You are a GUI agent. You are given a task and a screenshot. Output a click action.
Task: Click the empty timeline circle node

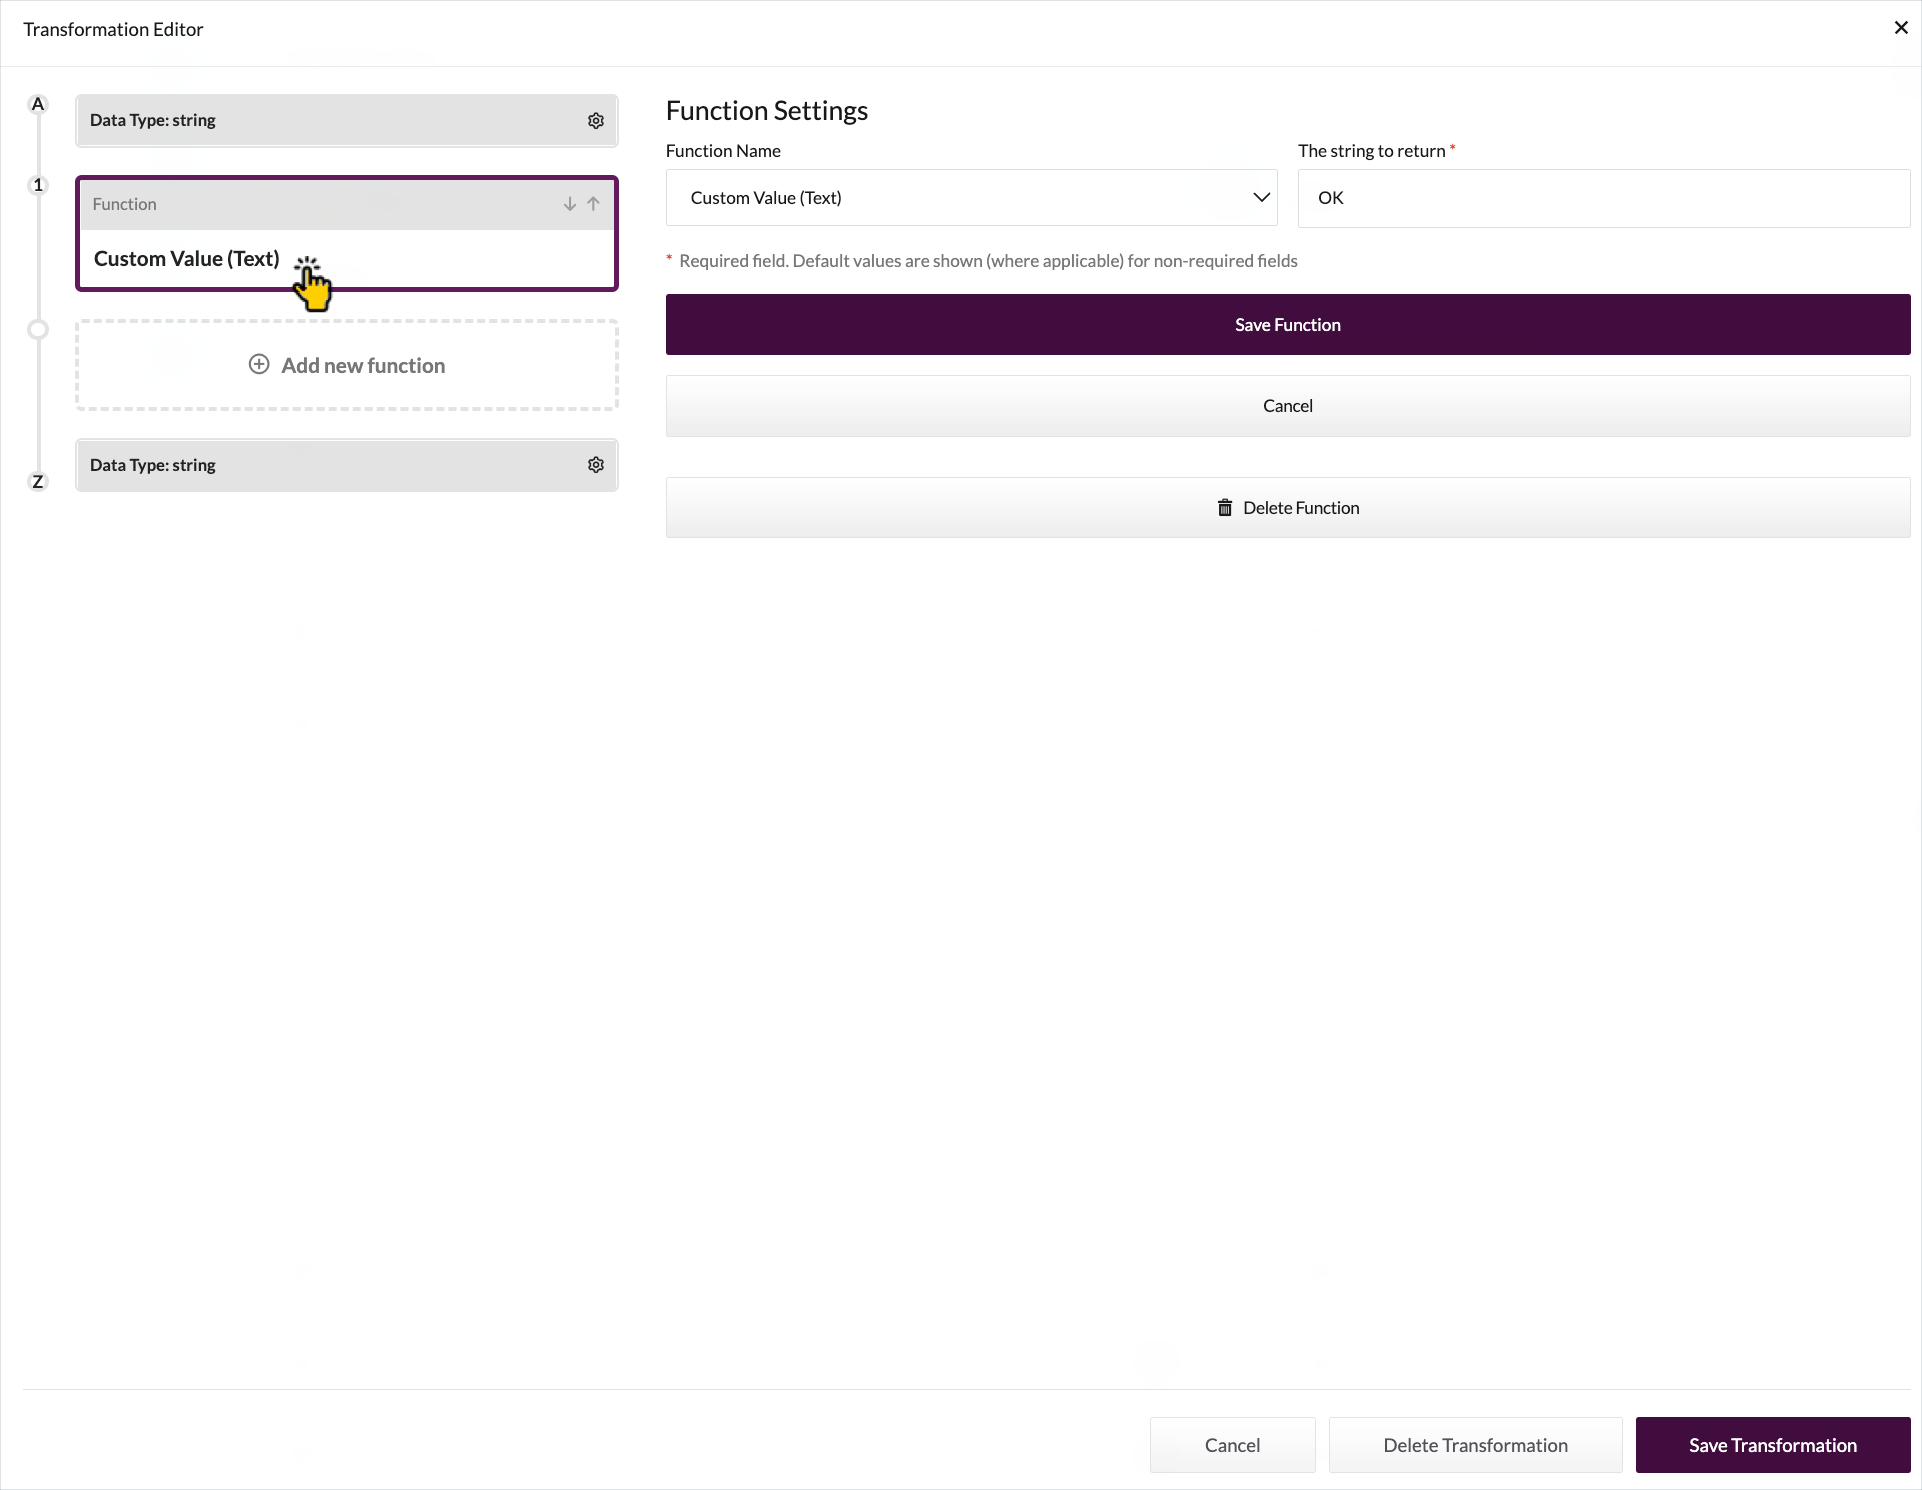[38, 329]
